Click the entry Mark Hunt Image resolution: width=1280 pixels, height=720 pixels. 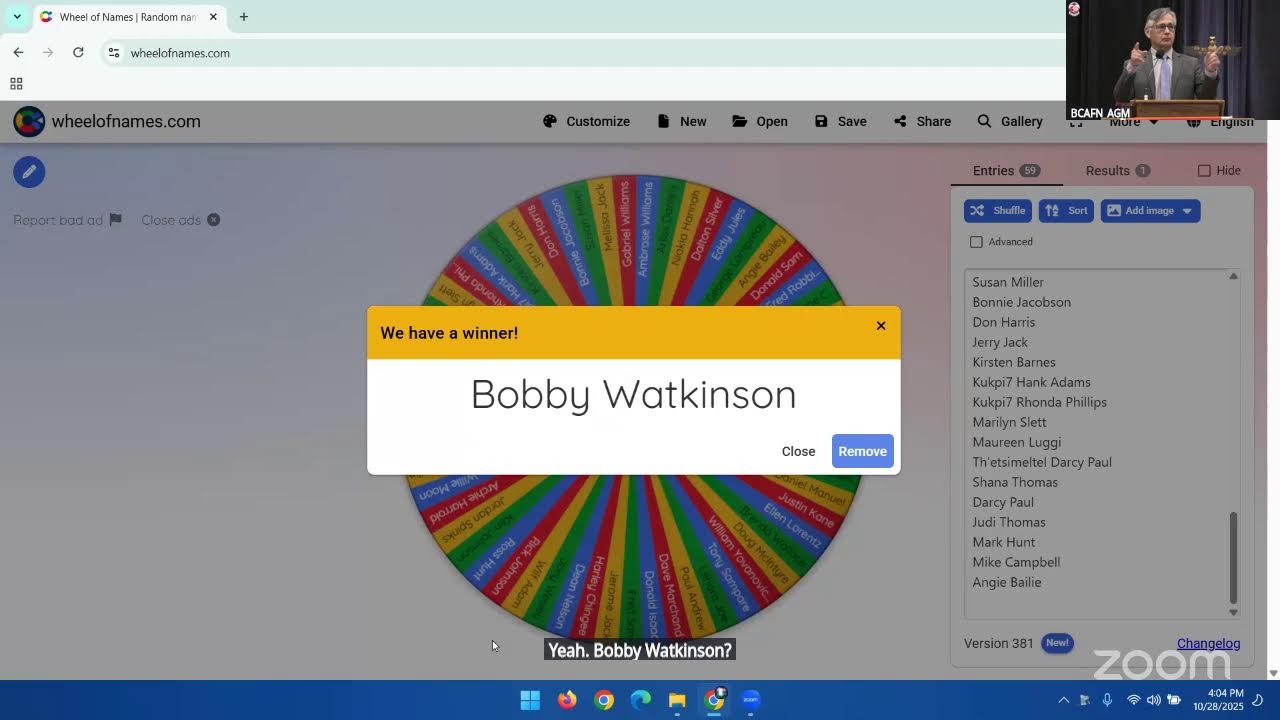tap(1003, 542)
